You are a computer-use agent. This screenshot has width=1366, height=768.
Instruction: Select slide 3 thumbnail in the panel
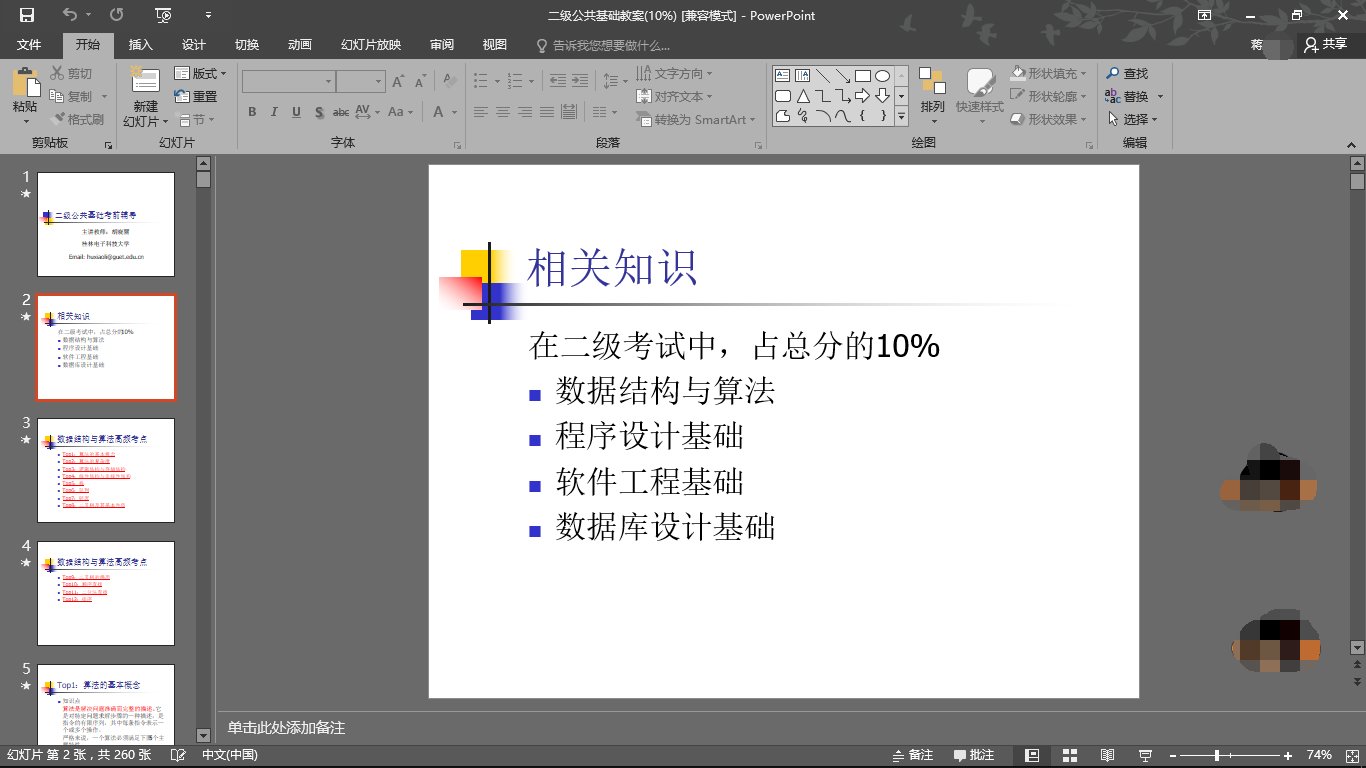click(x=105, y=470)
